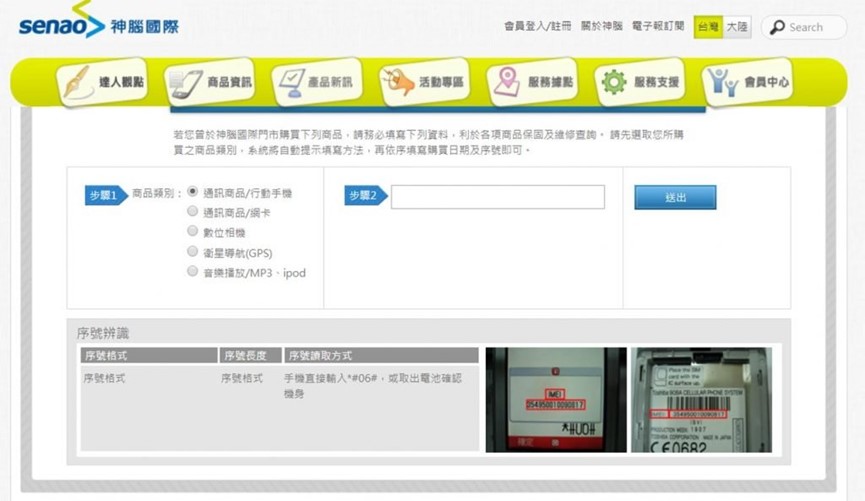Screen dimensions: 865x501
Task: Click the 會員登入/註冊 link
Action: (x=537, y=26)
